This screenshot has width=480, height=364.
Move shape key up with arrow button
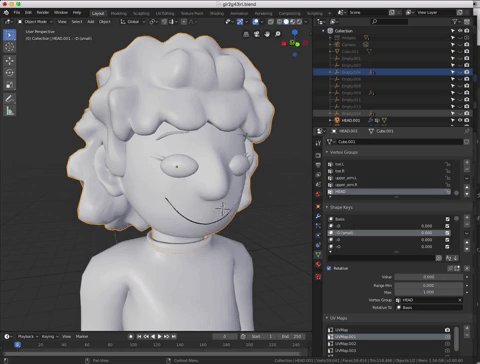[x=467, y=242]
